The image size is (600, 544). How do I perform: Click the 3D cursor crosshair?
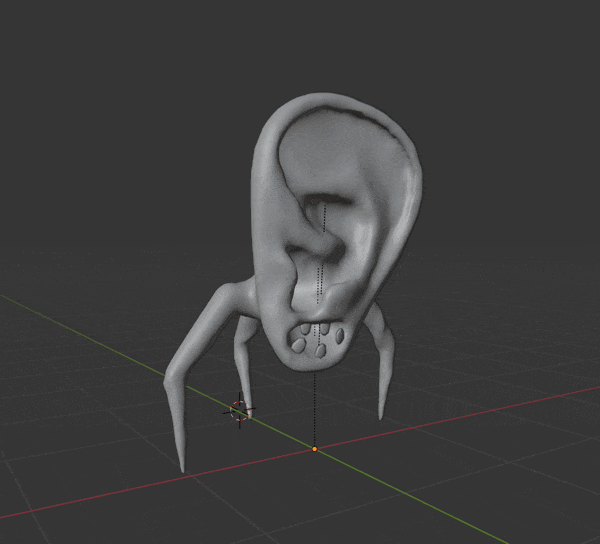[240, 410]
